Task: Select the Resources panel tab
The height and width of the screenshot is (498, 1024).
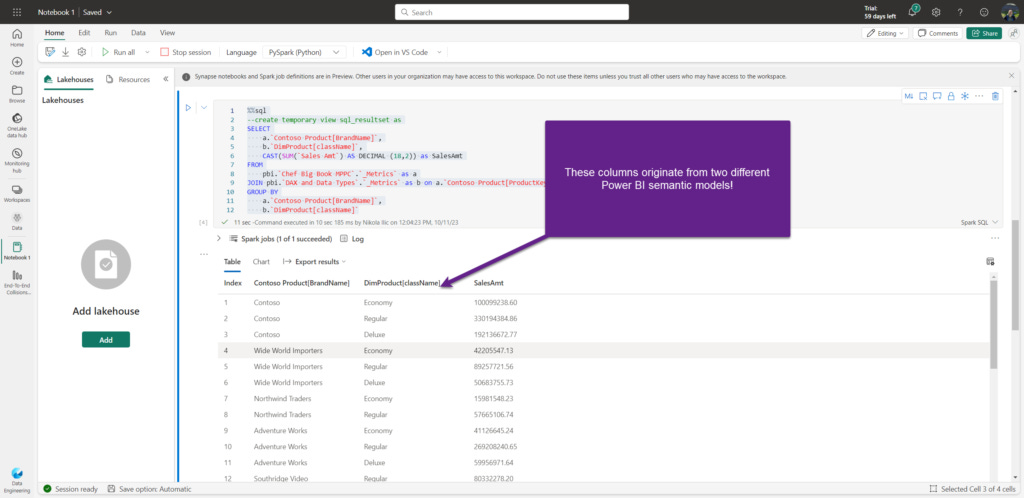Action: pos(128,79)
